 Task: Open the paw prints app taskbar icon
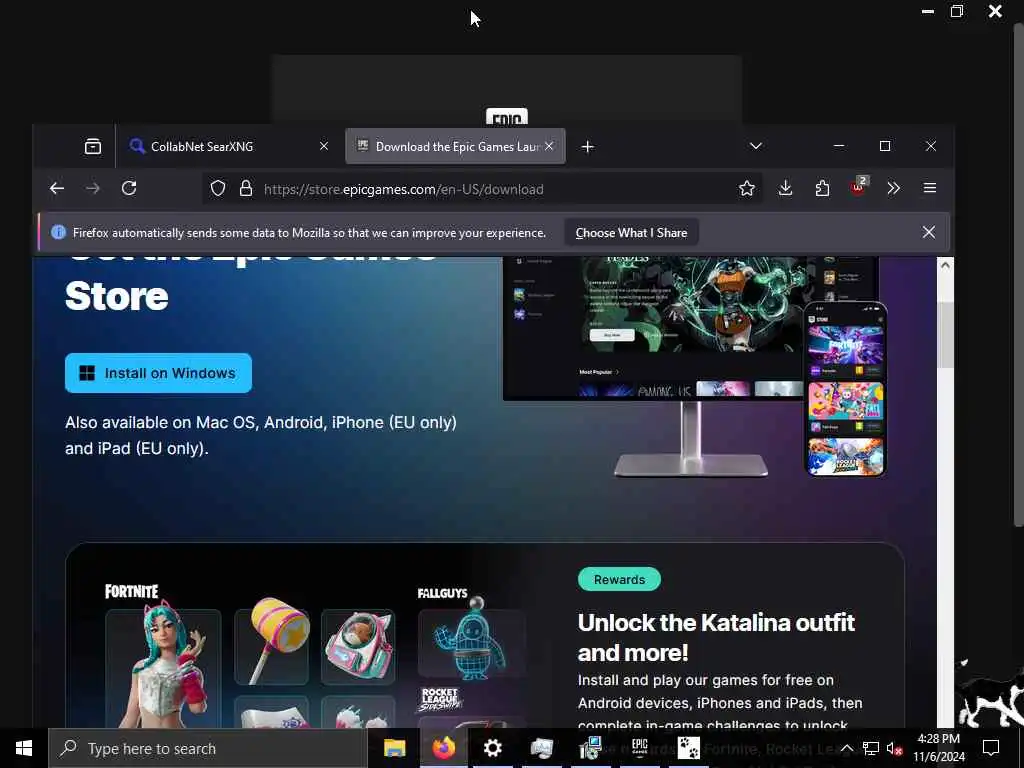pos(688,748)
